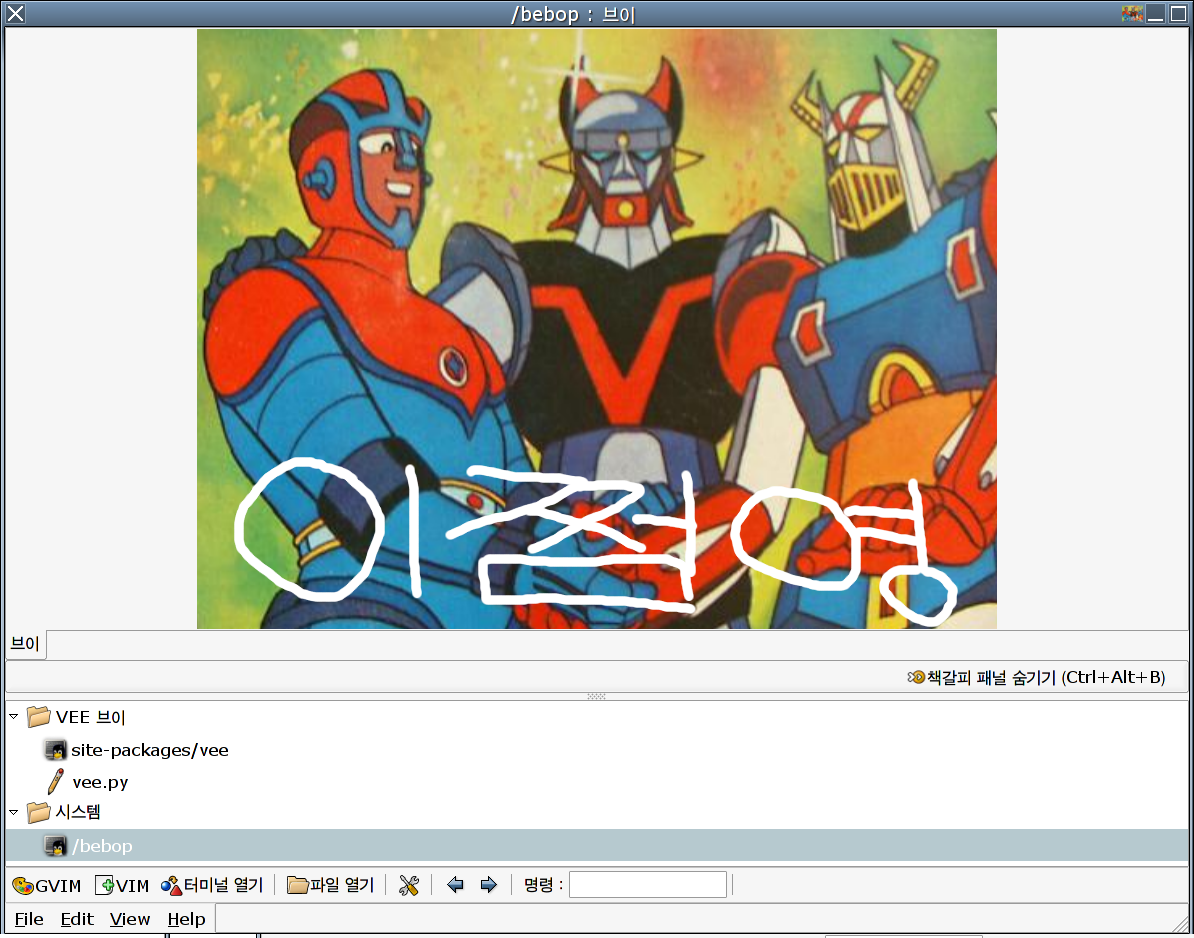Launch VIM from the toolbar
Viewport: 1194px width, 938px height.
click(122, 885)
